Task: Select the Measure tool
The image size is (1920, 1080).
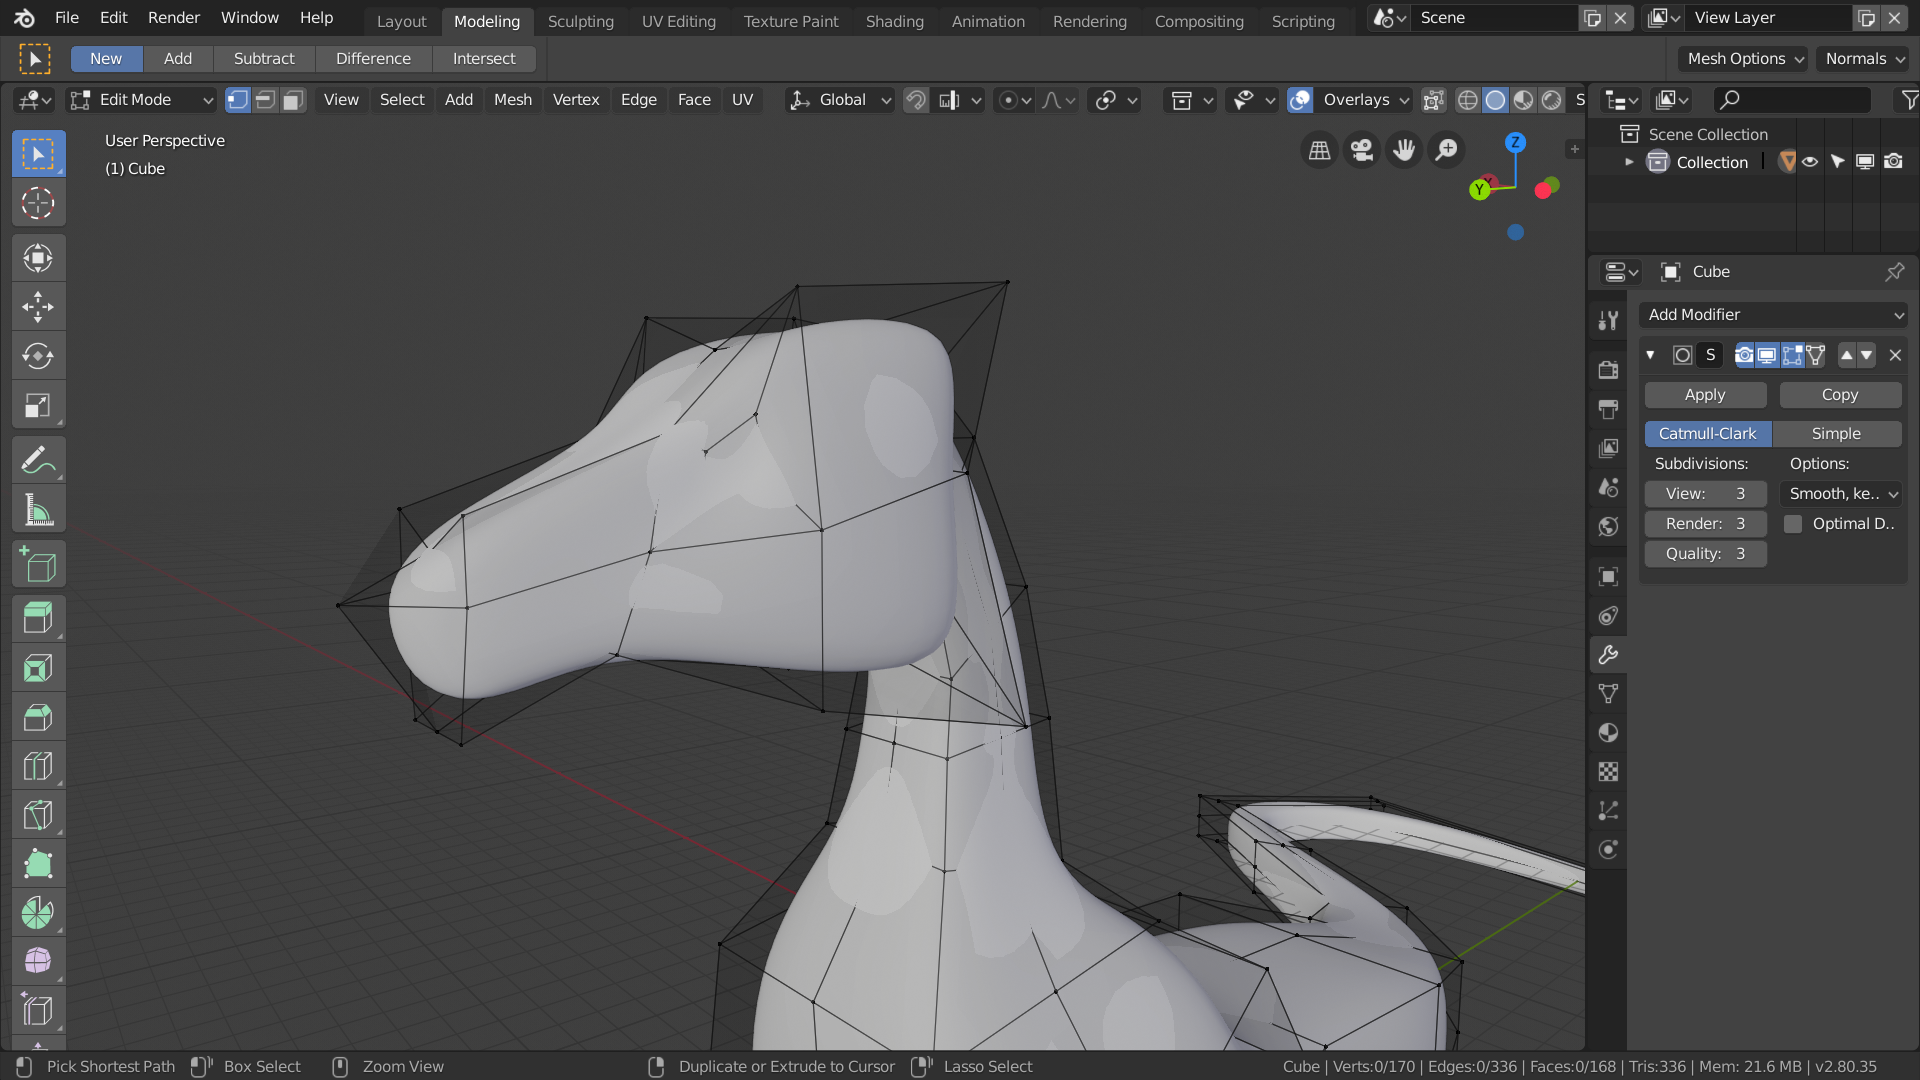Action: coord(38,511)
